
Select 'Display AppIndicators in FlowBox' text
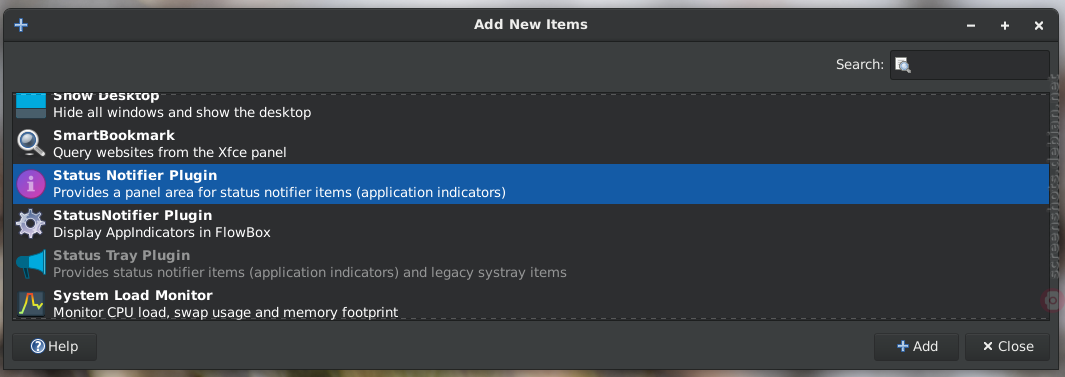coord(162,232)
